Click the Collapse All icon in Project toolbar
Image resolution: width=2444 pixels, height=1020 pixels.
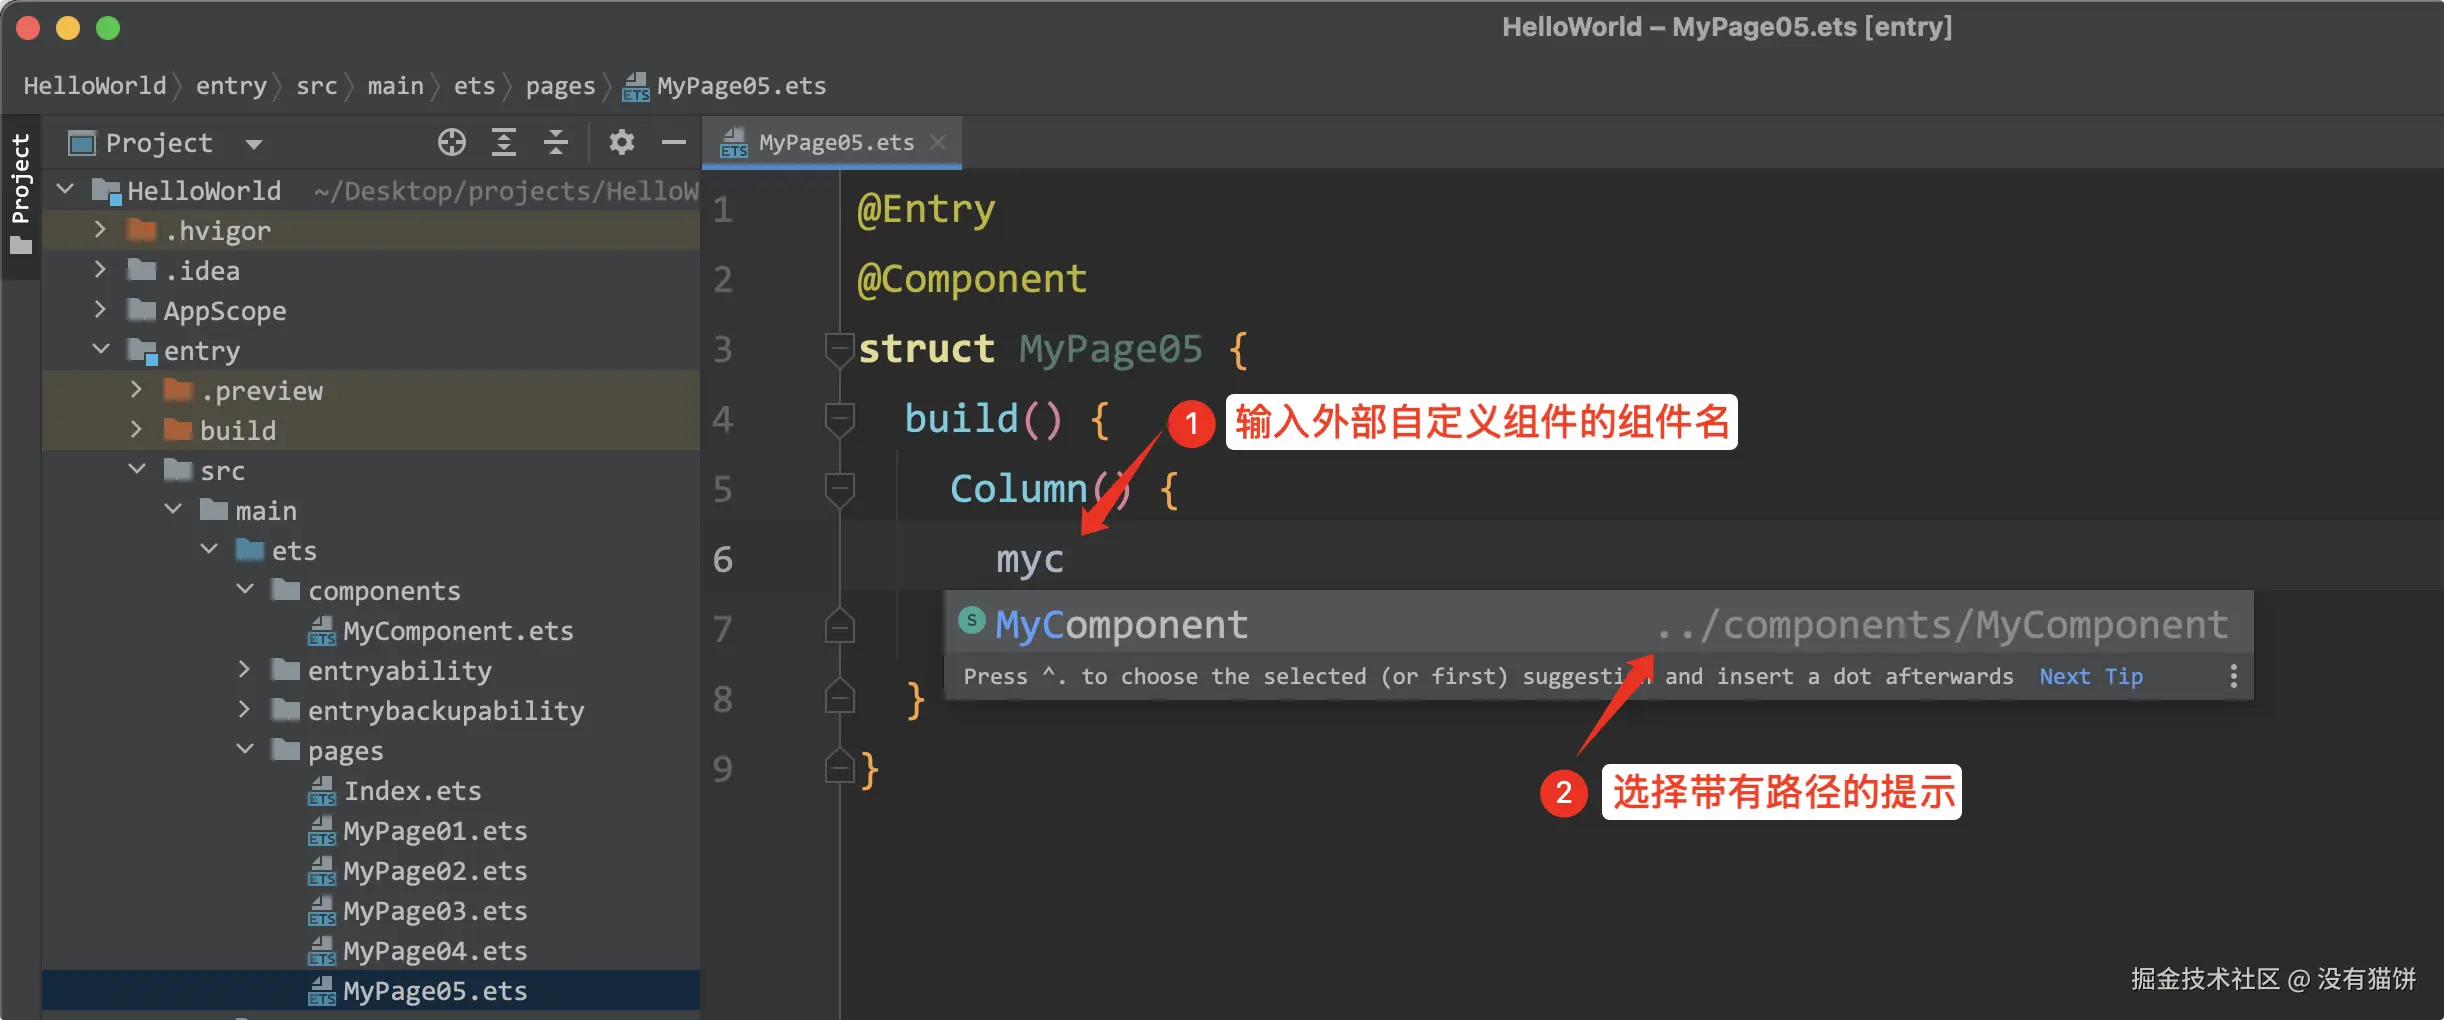556,143
